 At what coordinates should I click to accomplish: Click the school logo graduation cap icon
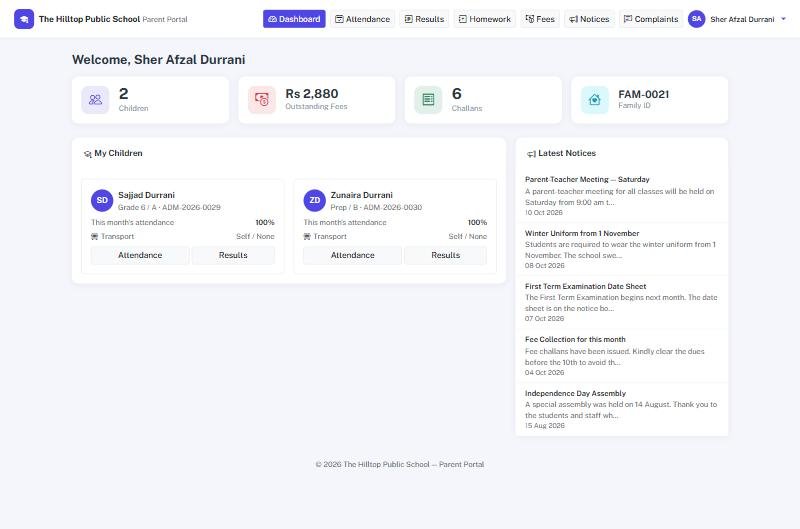24,19
